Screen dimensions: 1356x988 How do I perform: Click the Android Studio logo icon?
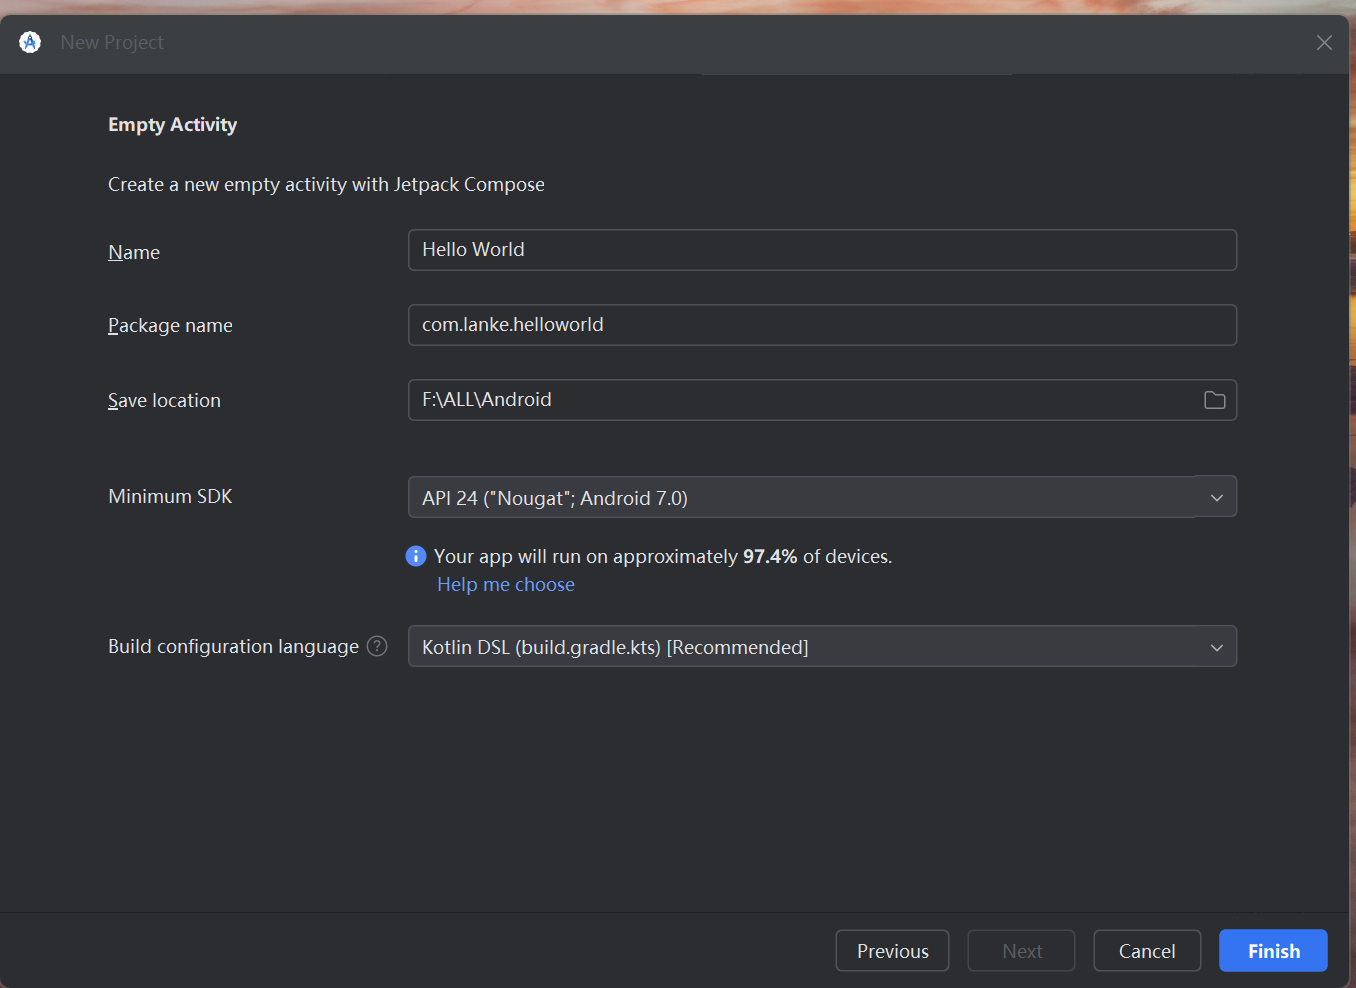tap(30, 42)
